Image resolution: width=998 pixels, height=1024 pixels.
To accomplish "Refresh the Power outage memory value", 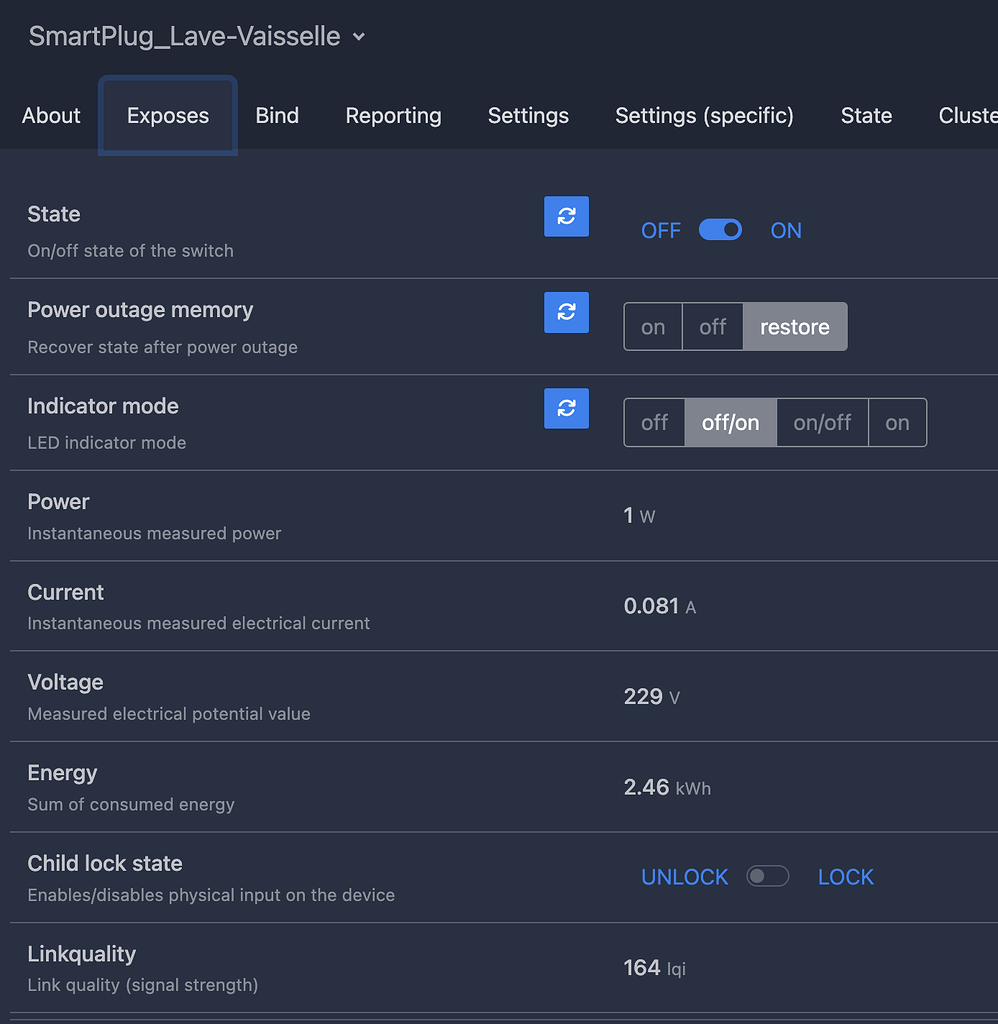I will 566,312.
